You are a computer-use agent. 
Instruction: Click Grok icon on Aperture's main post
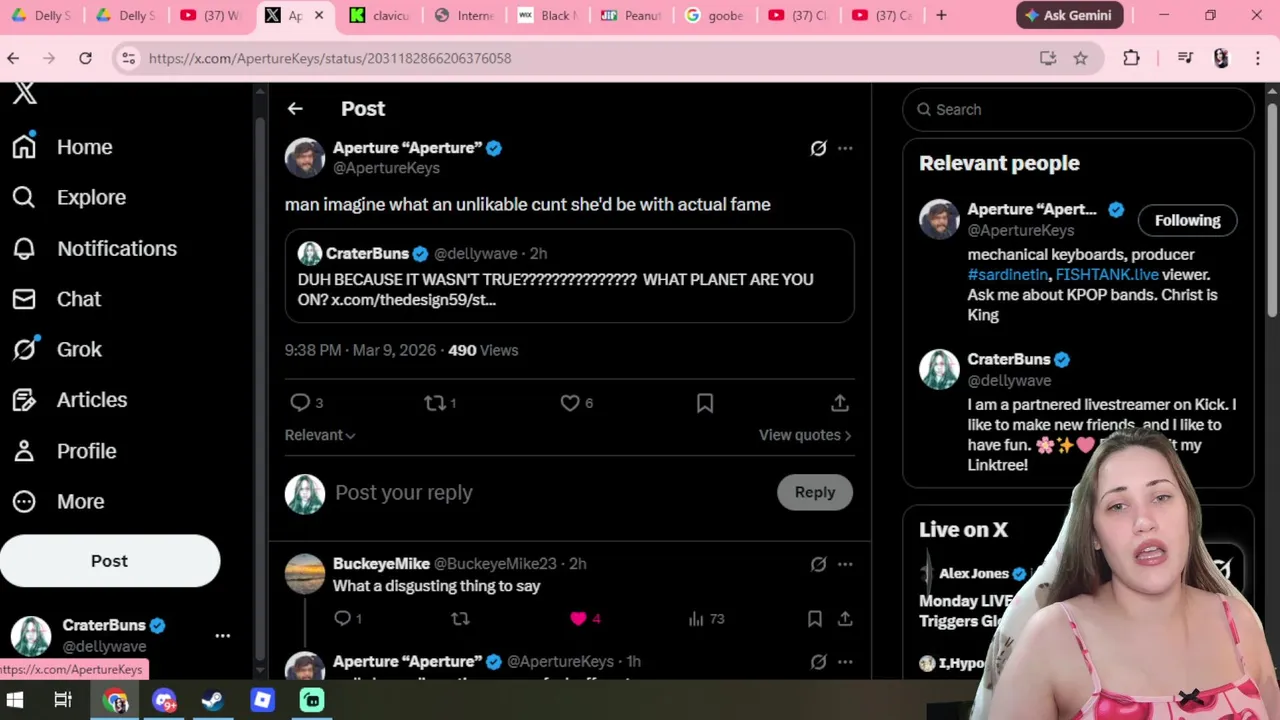pyautogui.click(x=818, y=148)
